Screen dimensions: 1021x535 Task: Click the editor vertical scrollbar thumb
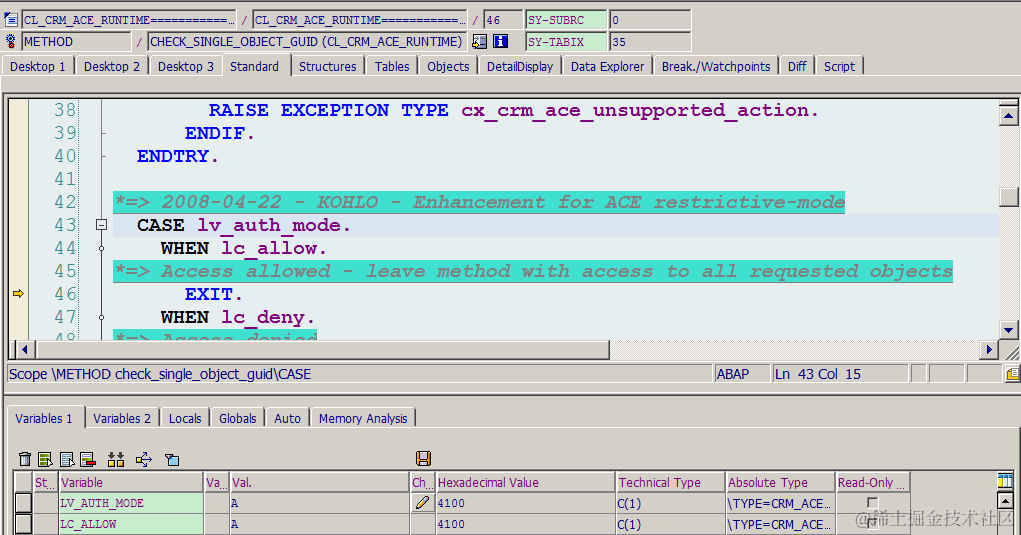coord(1009,197)
